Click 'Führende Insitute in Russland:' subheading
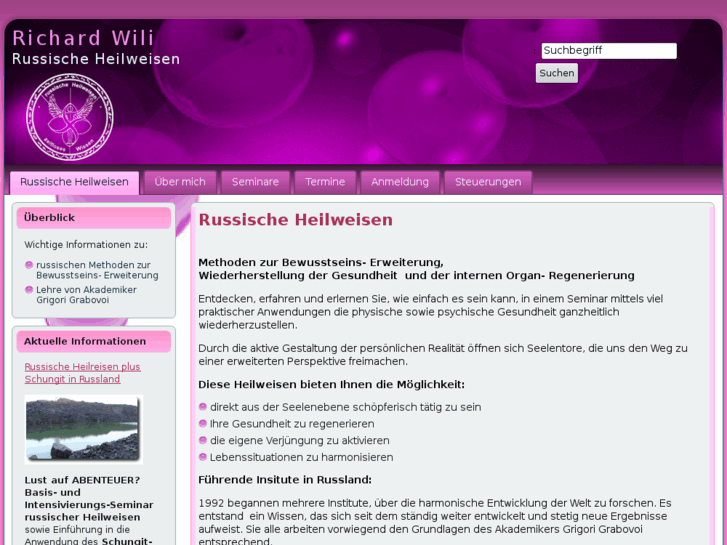The width and height of the screenshot is (727, 545). pos(285,480)
